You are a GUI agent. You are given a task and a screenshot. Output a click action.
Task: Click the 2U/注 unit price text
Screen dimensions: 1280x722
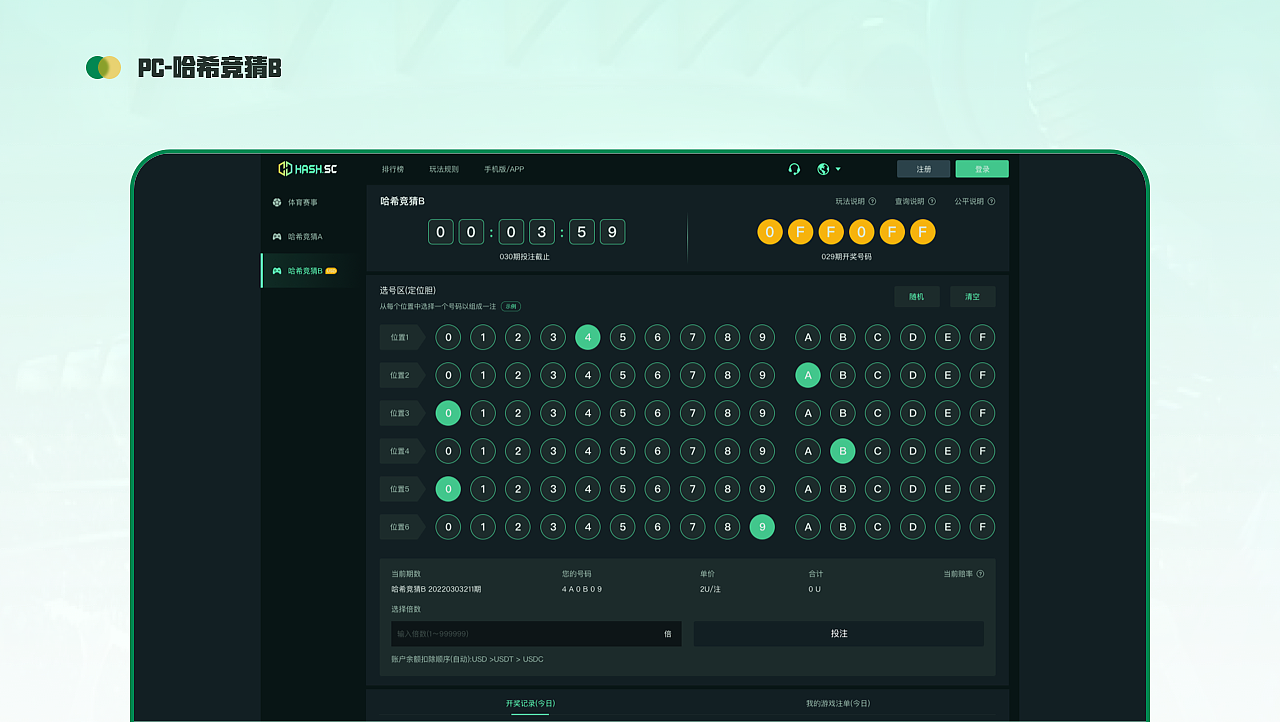click(x=710, y=589)
